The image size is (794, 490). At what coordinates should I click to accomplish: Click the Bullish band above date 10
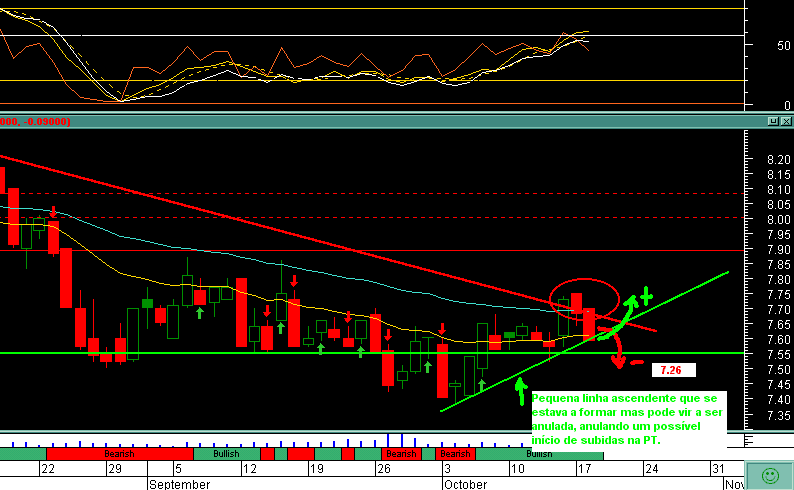tap(539, 454)
